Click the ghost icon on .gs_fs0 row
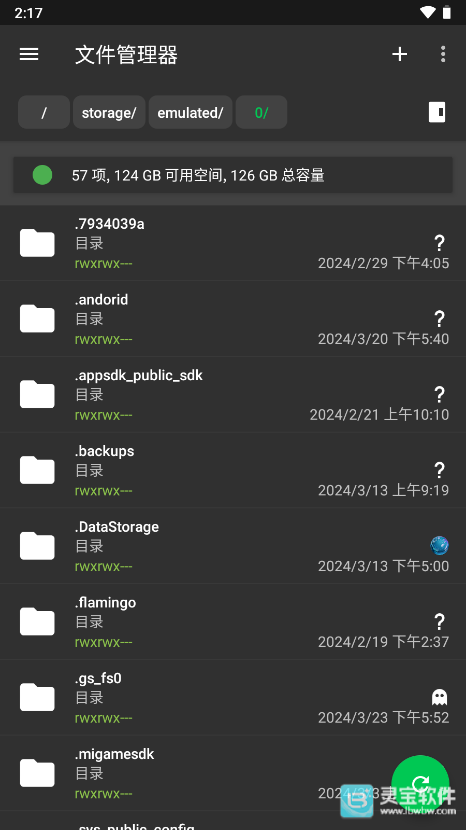The width and height of the screenshot is (466, 830). coord(440,697)
